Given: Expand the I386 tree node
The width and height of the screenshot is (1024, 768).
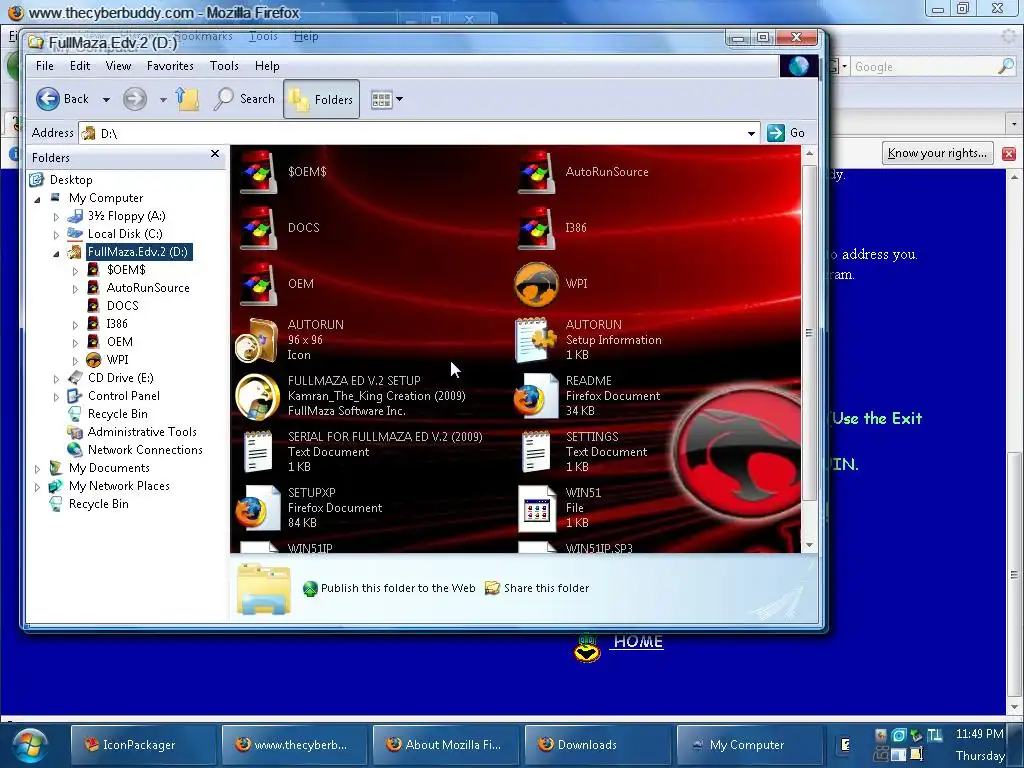Looking at the screenshot, I should (75, 325).
